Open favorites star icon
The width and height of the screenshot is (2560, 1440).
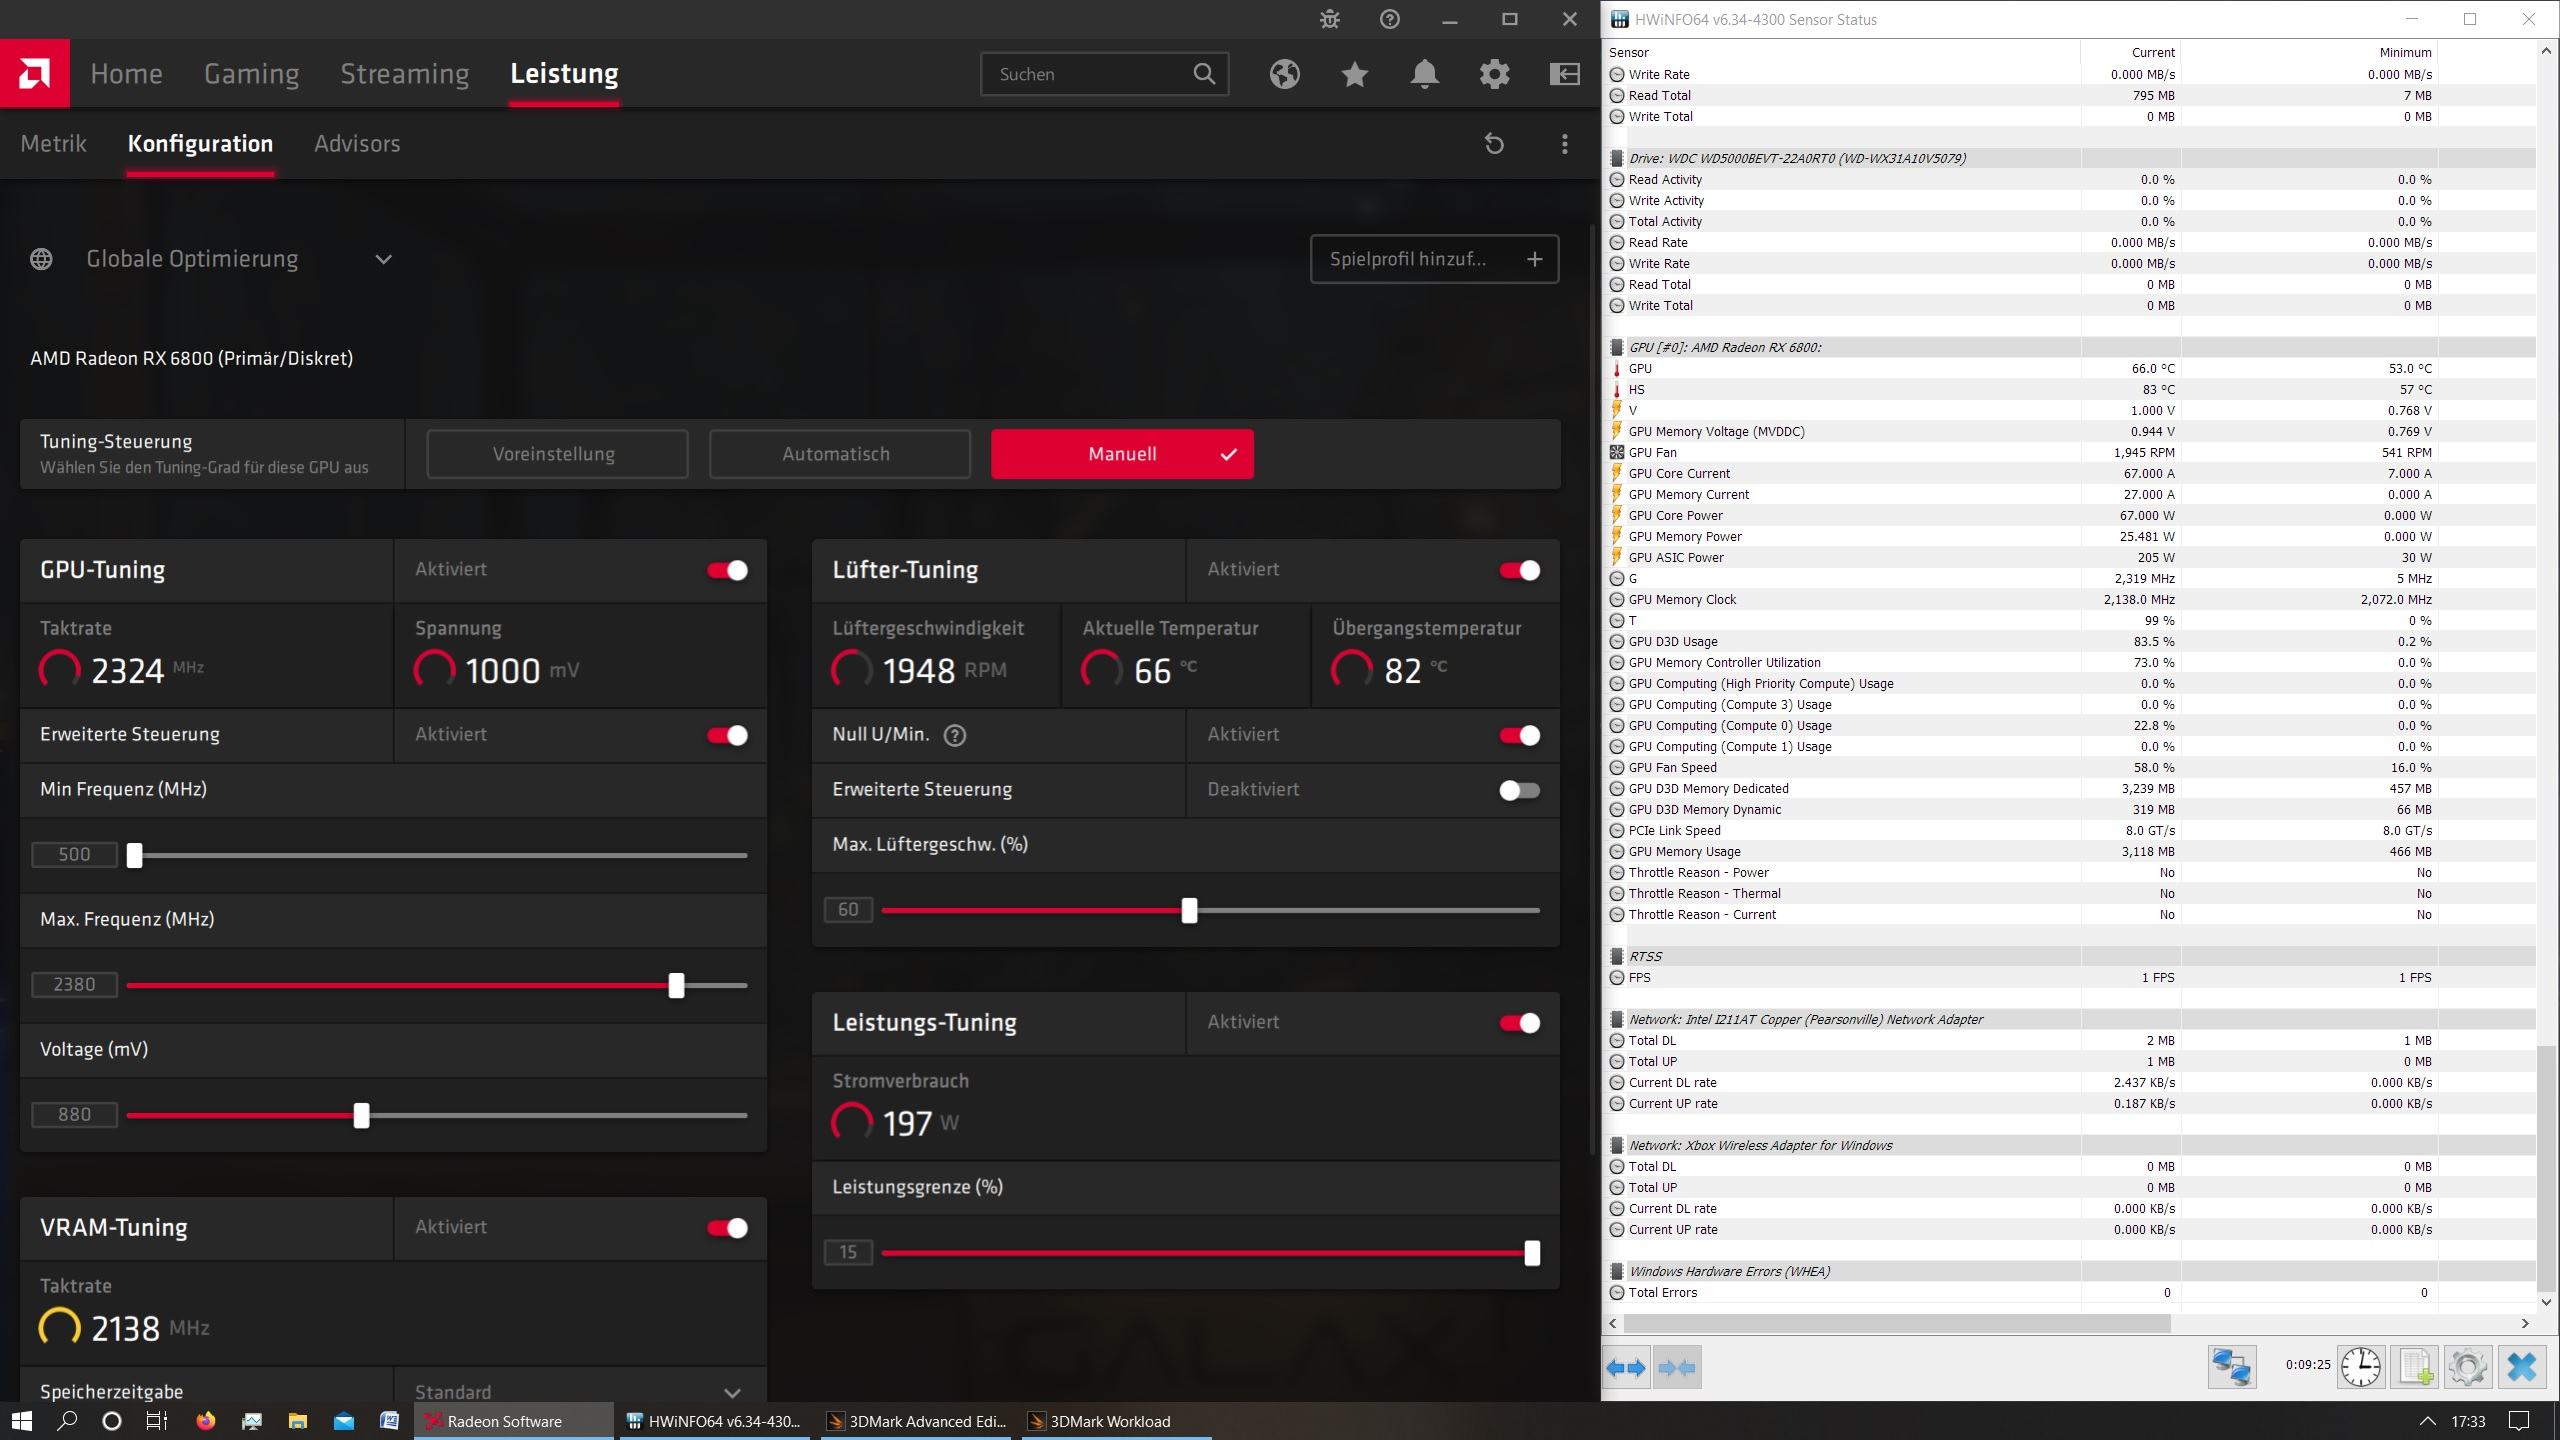pos(1355,74)
